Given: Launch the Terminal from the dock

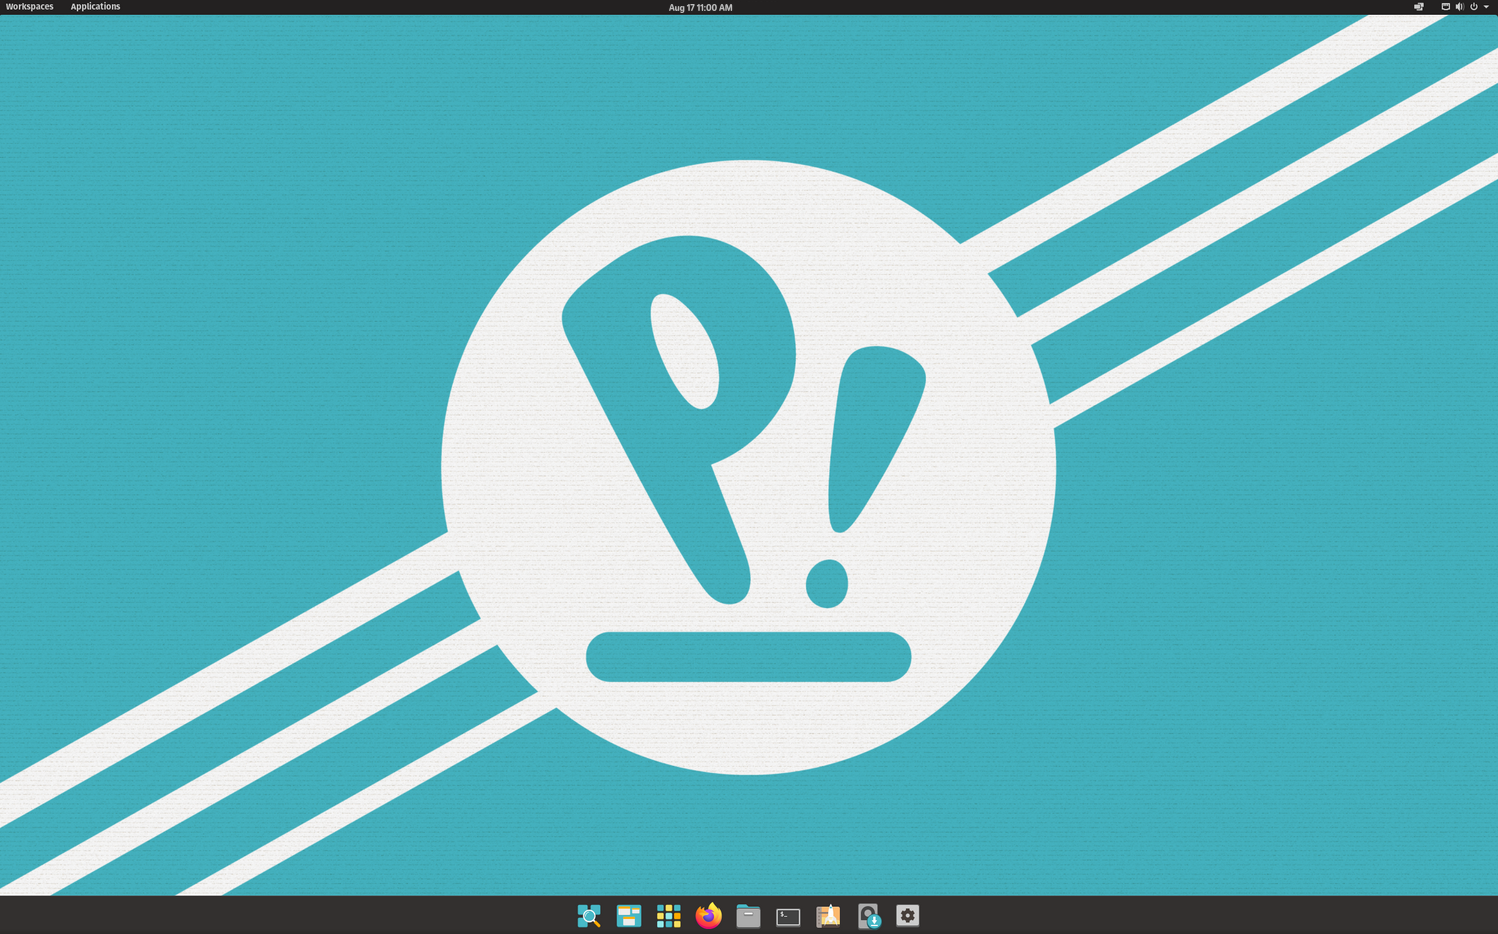Looking at the screenshot, I should [788, 916].
